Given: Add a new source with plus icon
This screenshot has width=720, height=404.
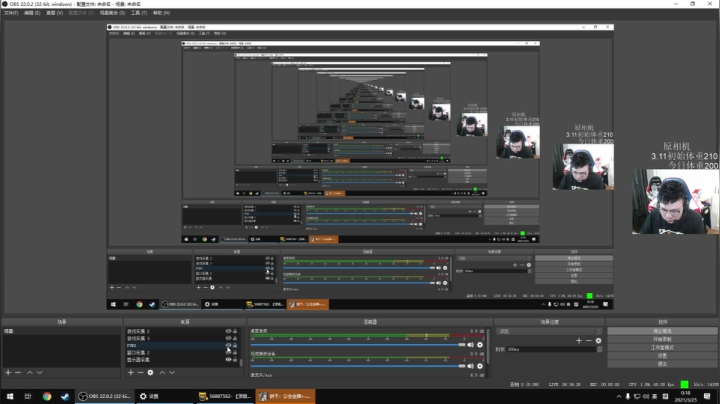Looking at the screenshot, I should tap(131, 372).
